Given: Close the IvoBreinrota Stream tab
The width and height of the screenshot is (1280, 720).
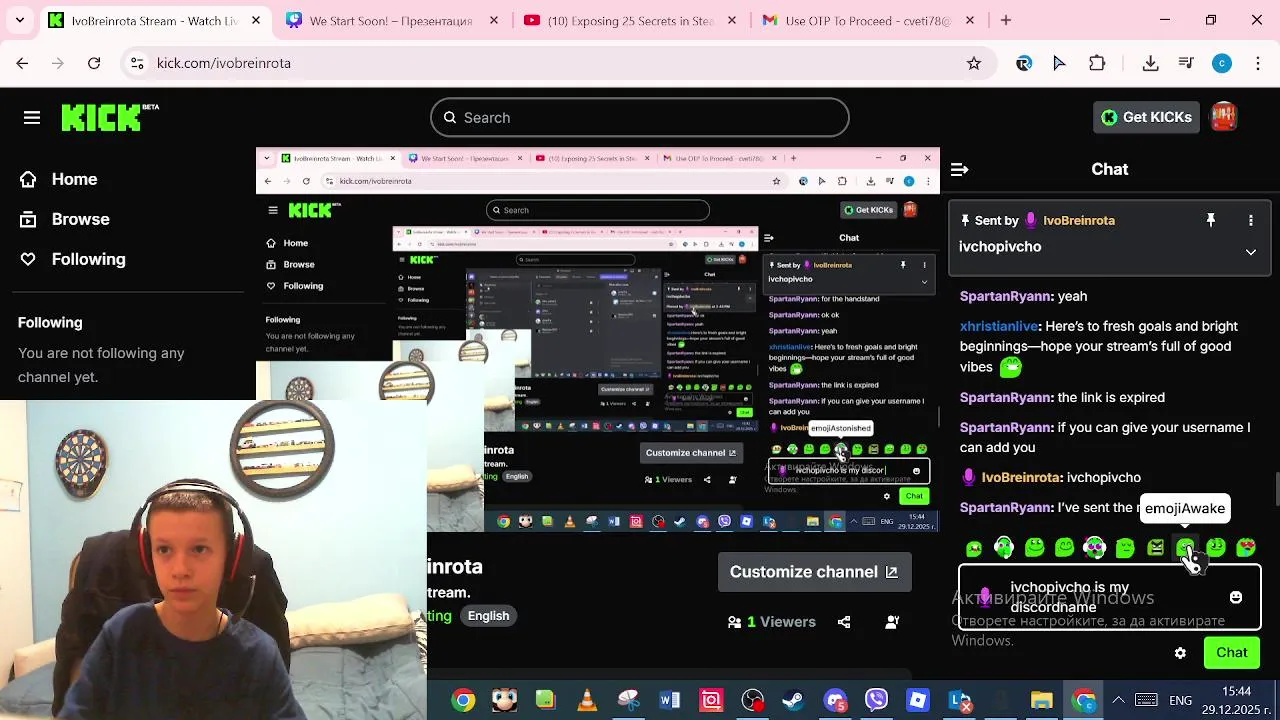Looking at the screenshot, I should point(256,20).
